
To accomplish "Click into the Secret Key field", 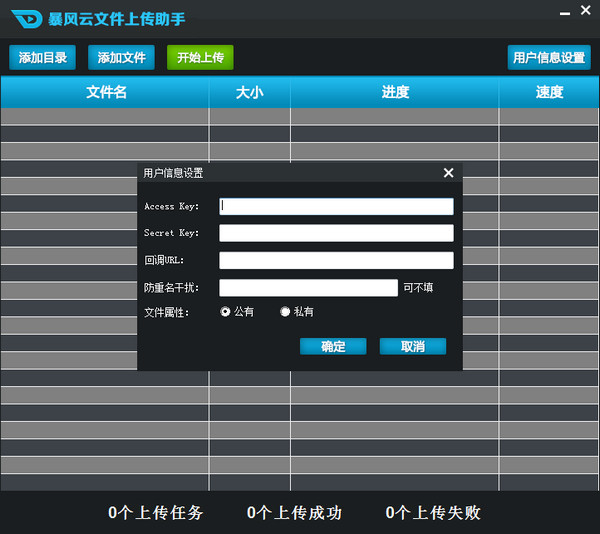I will pos(336,233).
